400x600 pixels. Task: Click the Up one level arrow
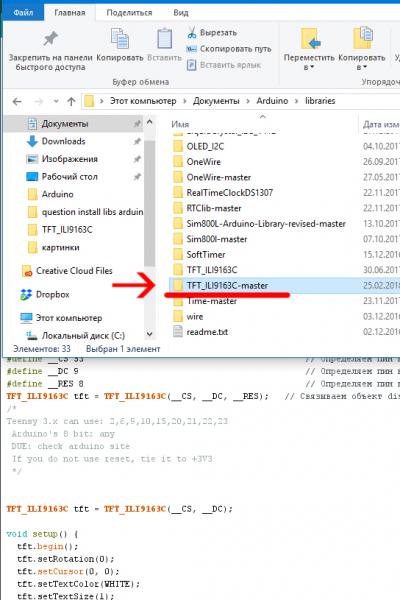coord(71,101)
